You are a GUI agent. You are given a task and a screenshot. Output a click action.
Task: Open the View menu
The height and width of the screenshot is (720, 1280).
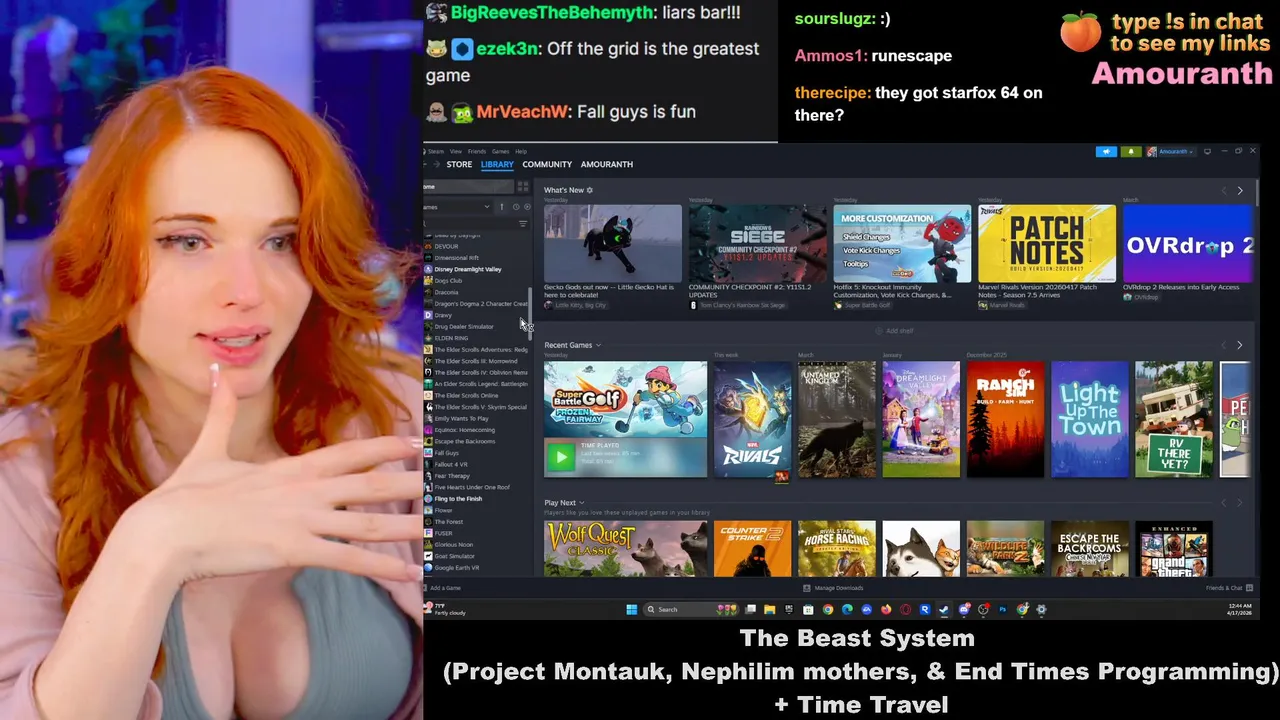click(x=456, y=151)
